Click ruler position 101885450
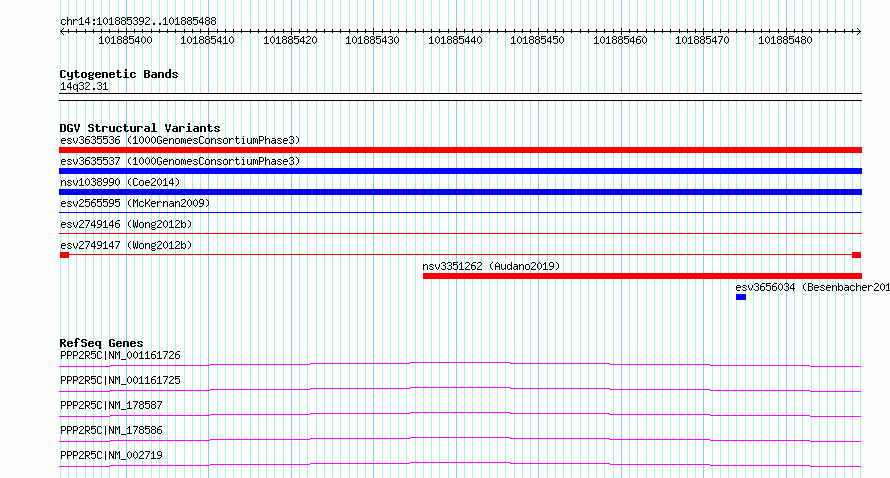890x478 pixels. [x=538, y=40]
